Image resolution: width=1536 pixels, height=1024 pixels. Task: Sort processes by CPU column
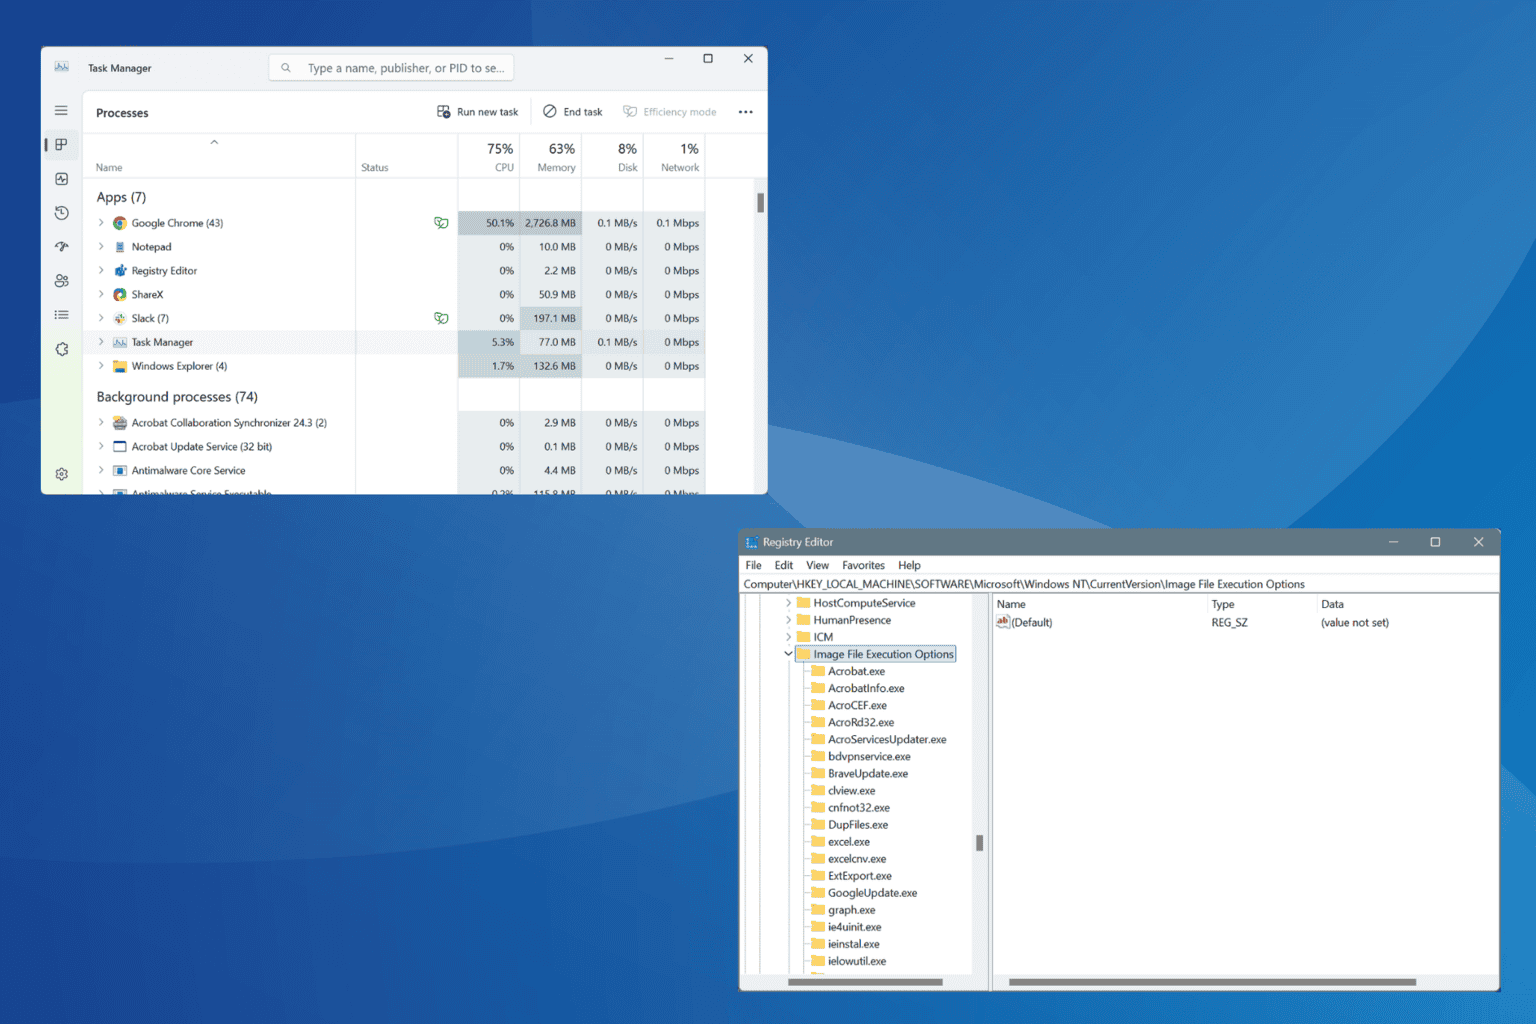[489, 157]
